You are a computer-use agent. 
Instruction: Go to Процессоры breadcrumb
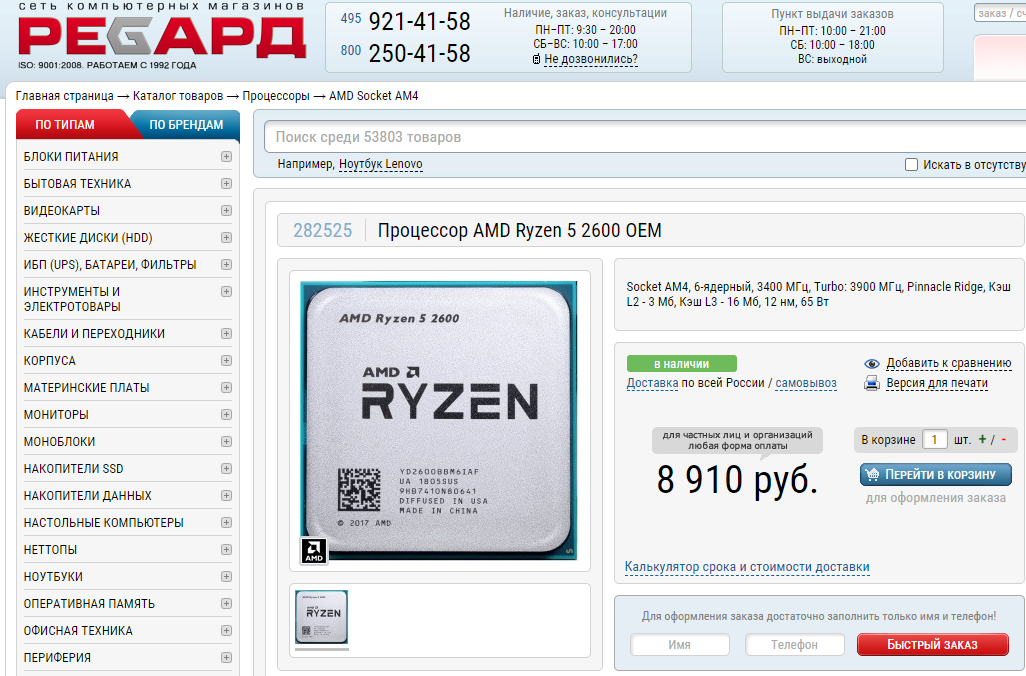(x=276, y=96)
